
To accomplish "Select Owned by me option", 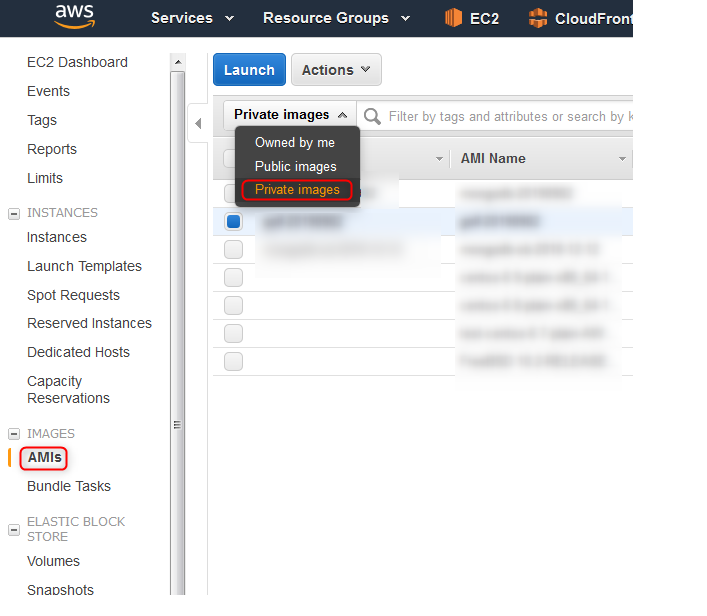I will coord(295,143).
